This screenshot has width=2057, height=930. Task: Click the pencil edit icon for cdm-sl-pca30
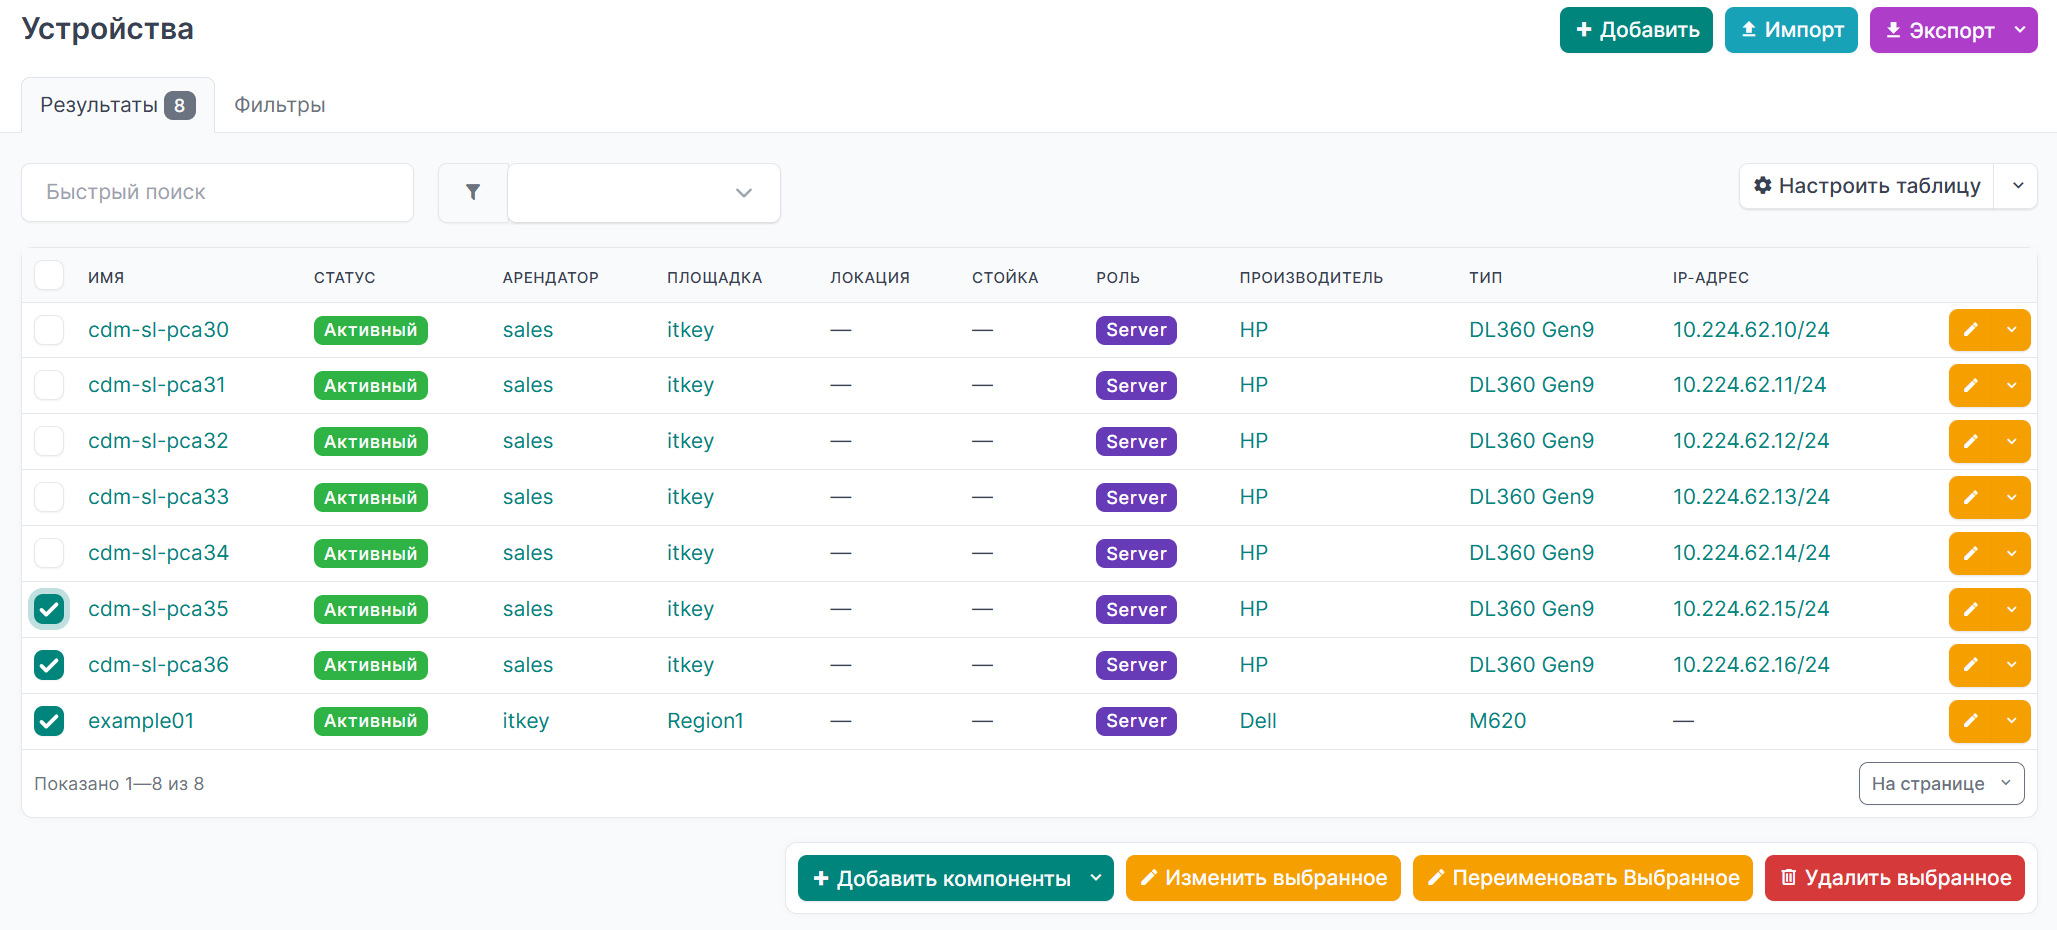click(1970, 330)
